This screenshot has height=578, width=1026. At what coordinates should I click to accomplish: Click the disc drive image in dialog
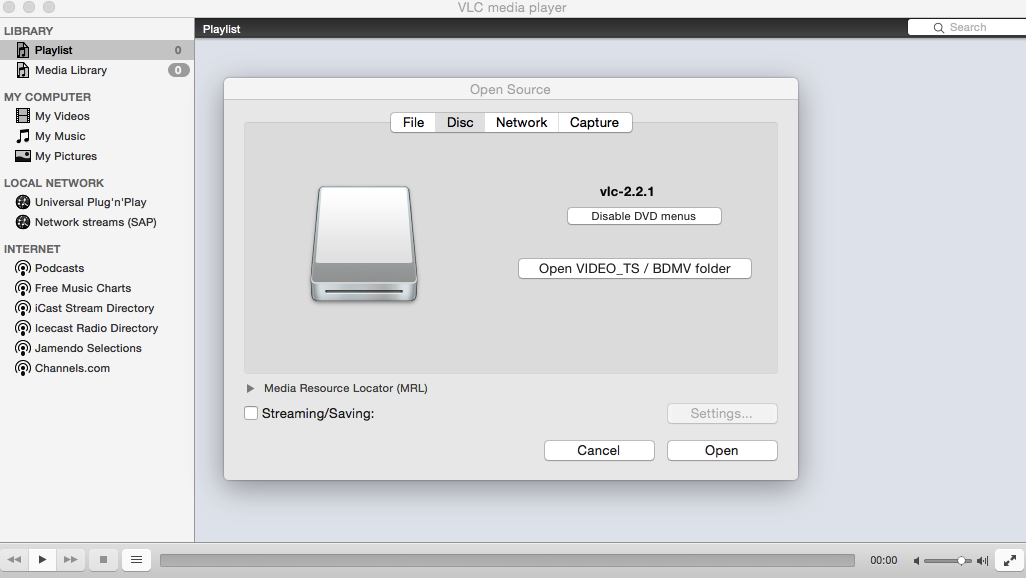364,244
